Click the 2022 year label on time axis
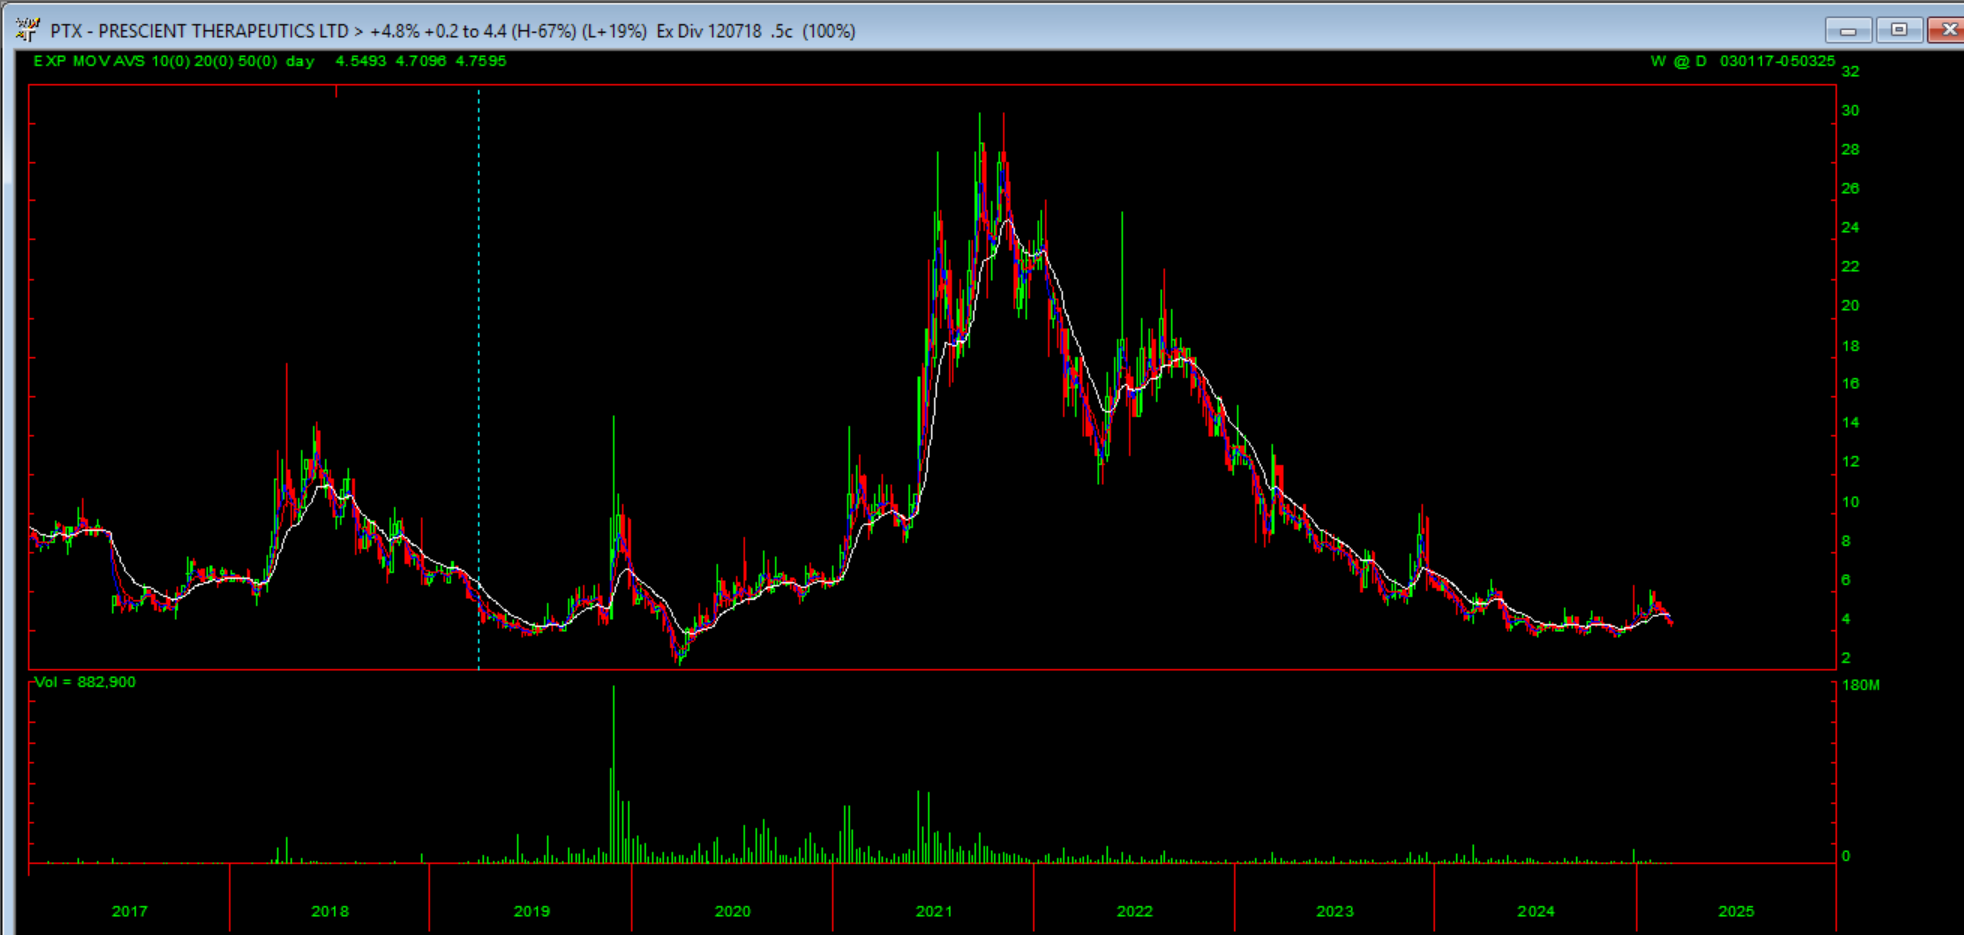 coord(1134,911)
